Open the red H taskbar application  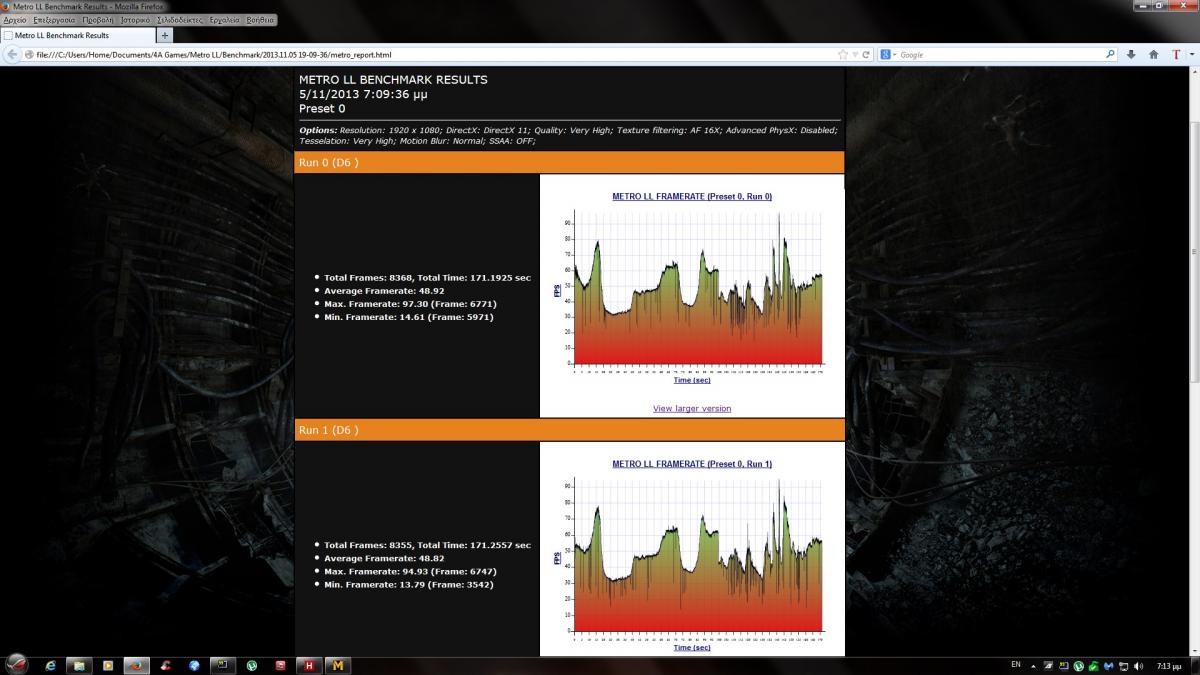pyautogui.click(x=310, y=664)
